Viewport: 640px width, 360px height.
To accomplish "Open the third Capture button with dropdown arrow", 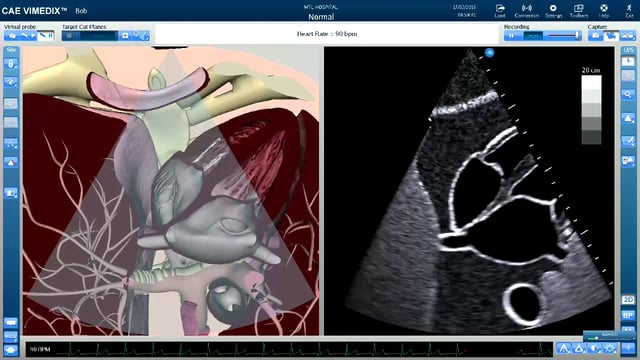I will click(628, 36).
